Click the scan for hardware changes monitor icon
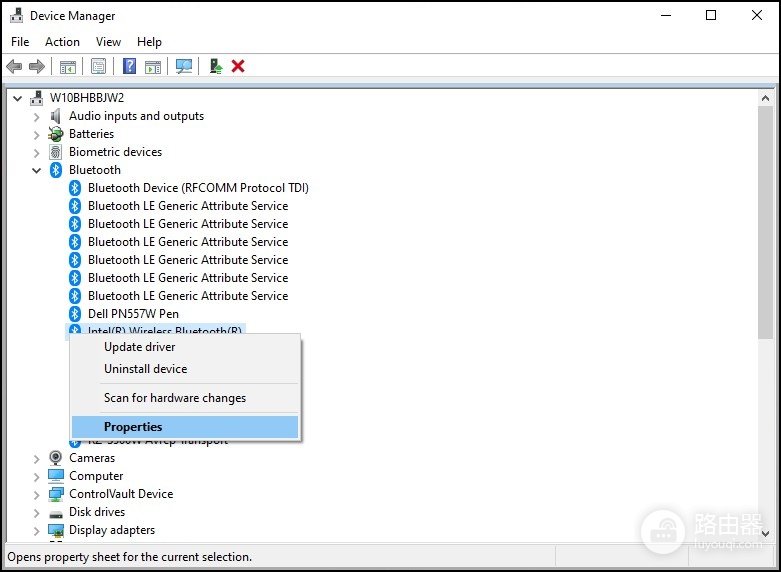 click(x=184, y=66)
